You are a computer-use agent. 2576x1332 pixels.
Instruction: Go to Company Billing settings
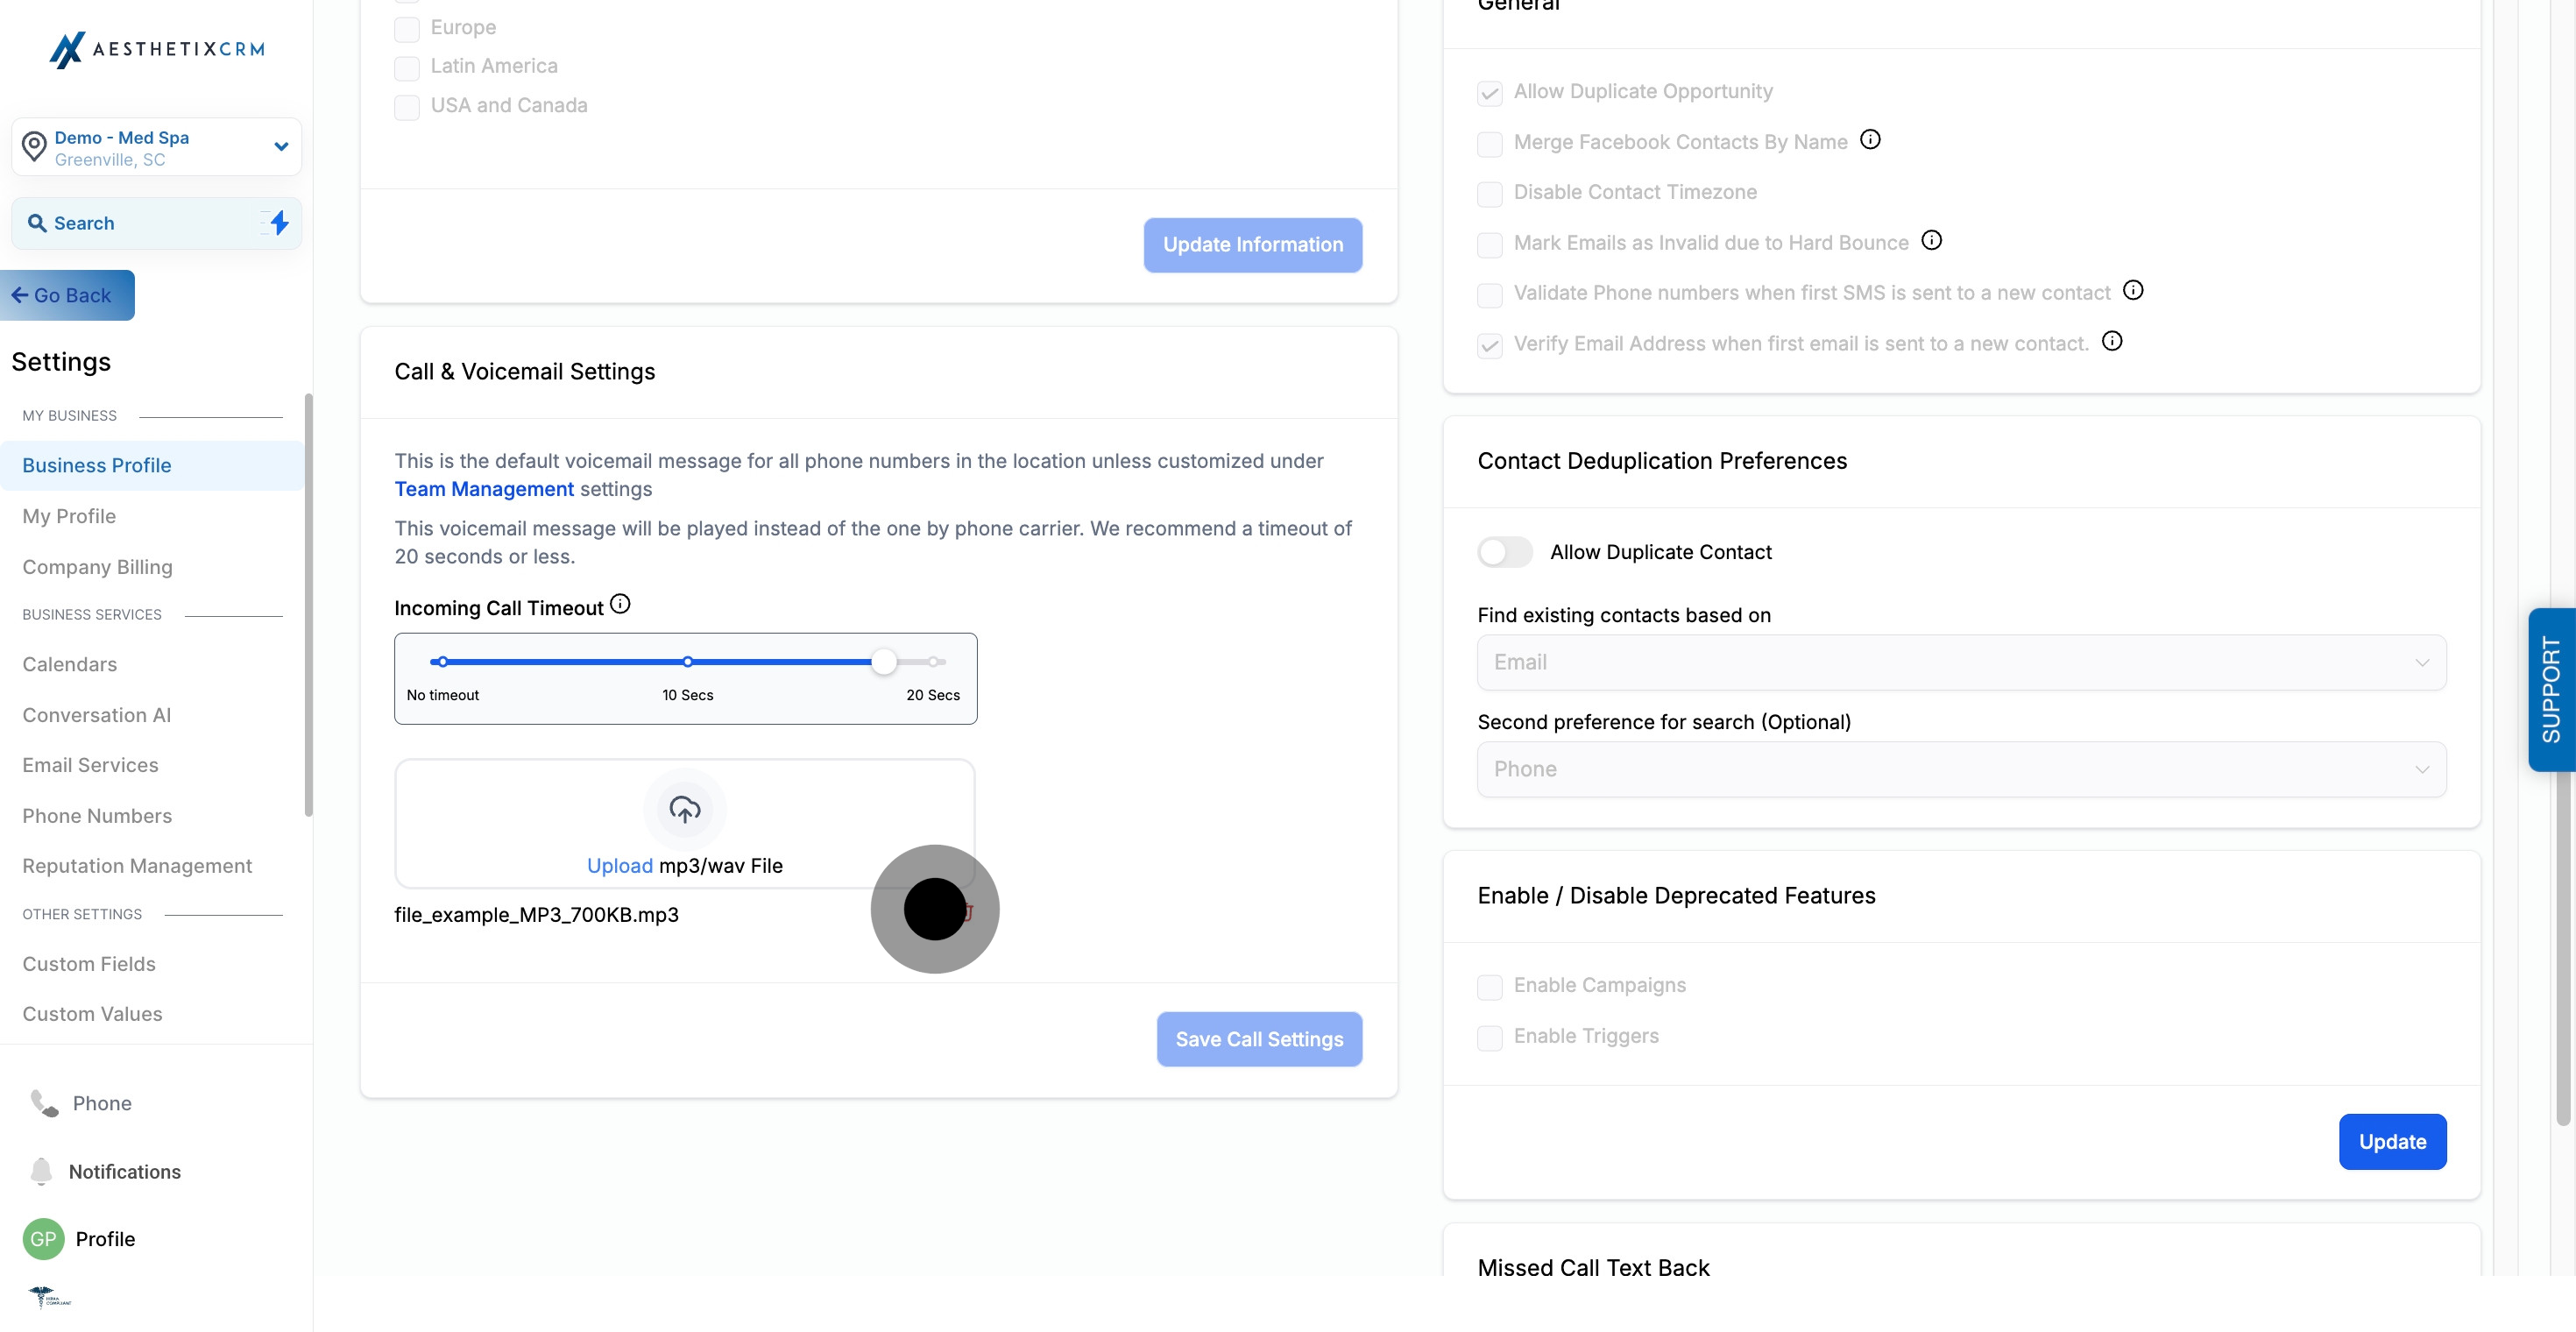[97, 567]
